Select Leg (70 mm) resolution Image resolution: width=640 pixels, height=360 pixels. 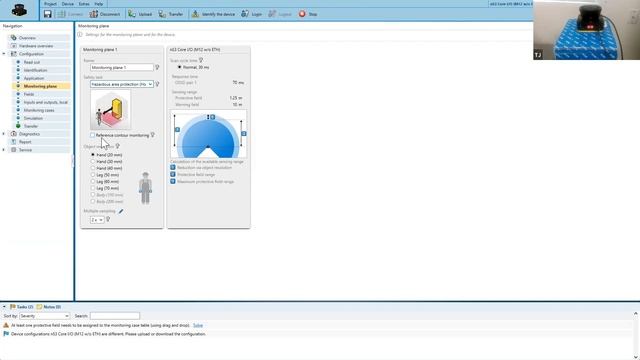click(x=93, y=188)
